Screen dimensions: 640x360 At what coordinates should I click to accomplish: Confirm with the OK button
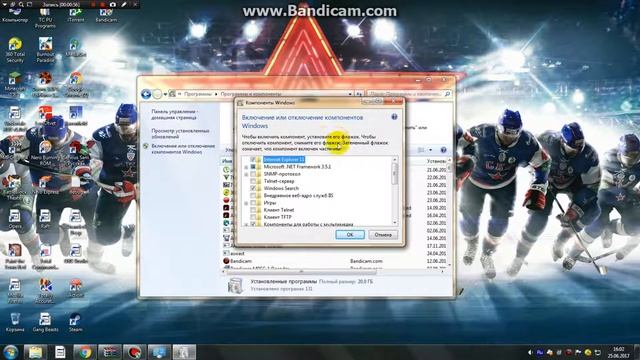click(x=350, y=235)
